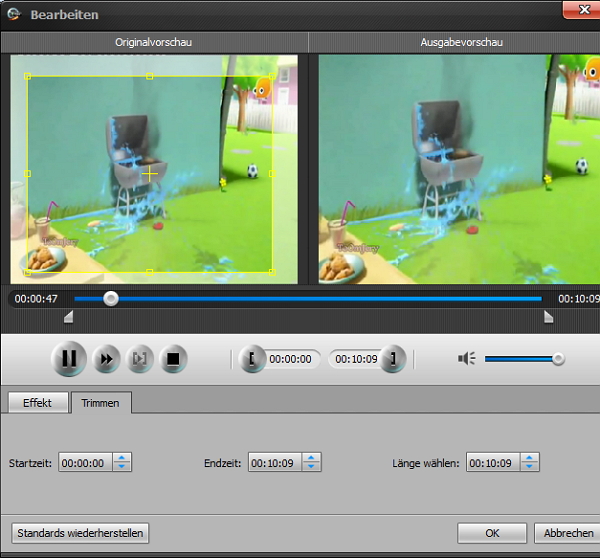Click the Ausgabevorschau preview image
Image resolution: width=600 pixels, height=558 pixels.
(459, 169)
